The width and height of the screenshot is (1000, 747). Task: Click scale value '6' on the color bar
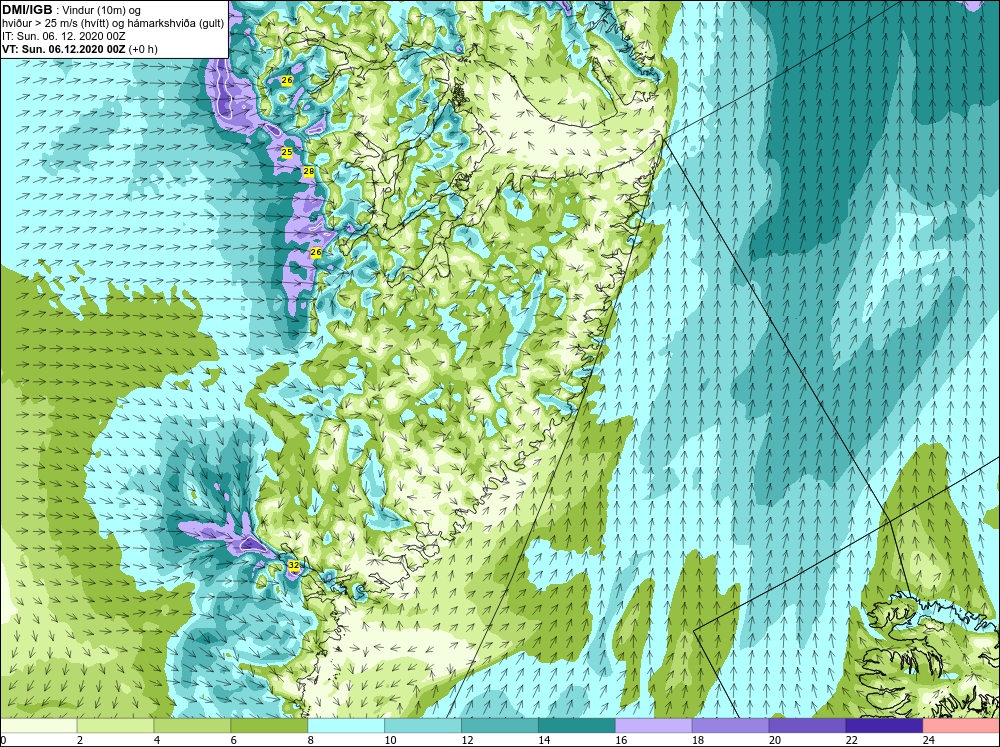[x=233, y=740]
